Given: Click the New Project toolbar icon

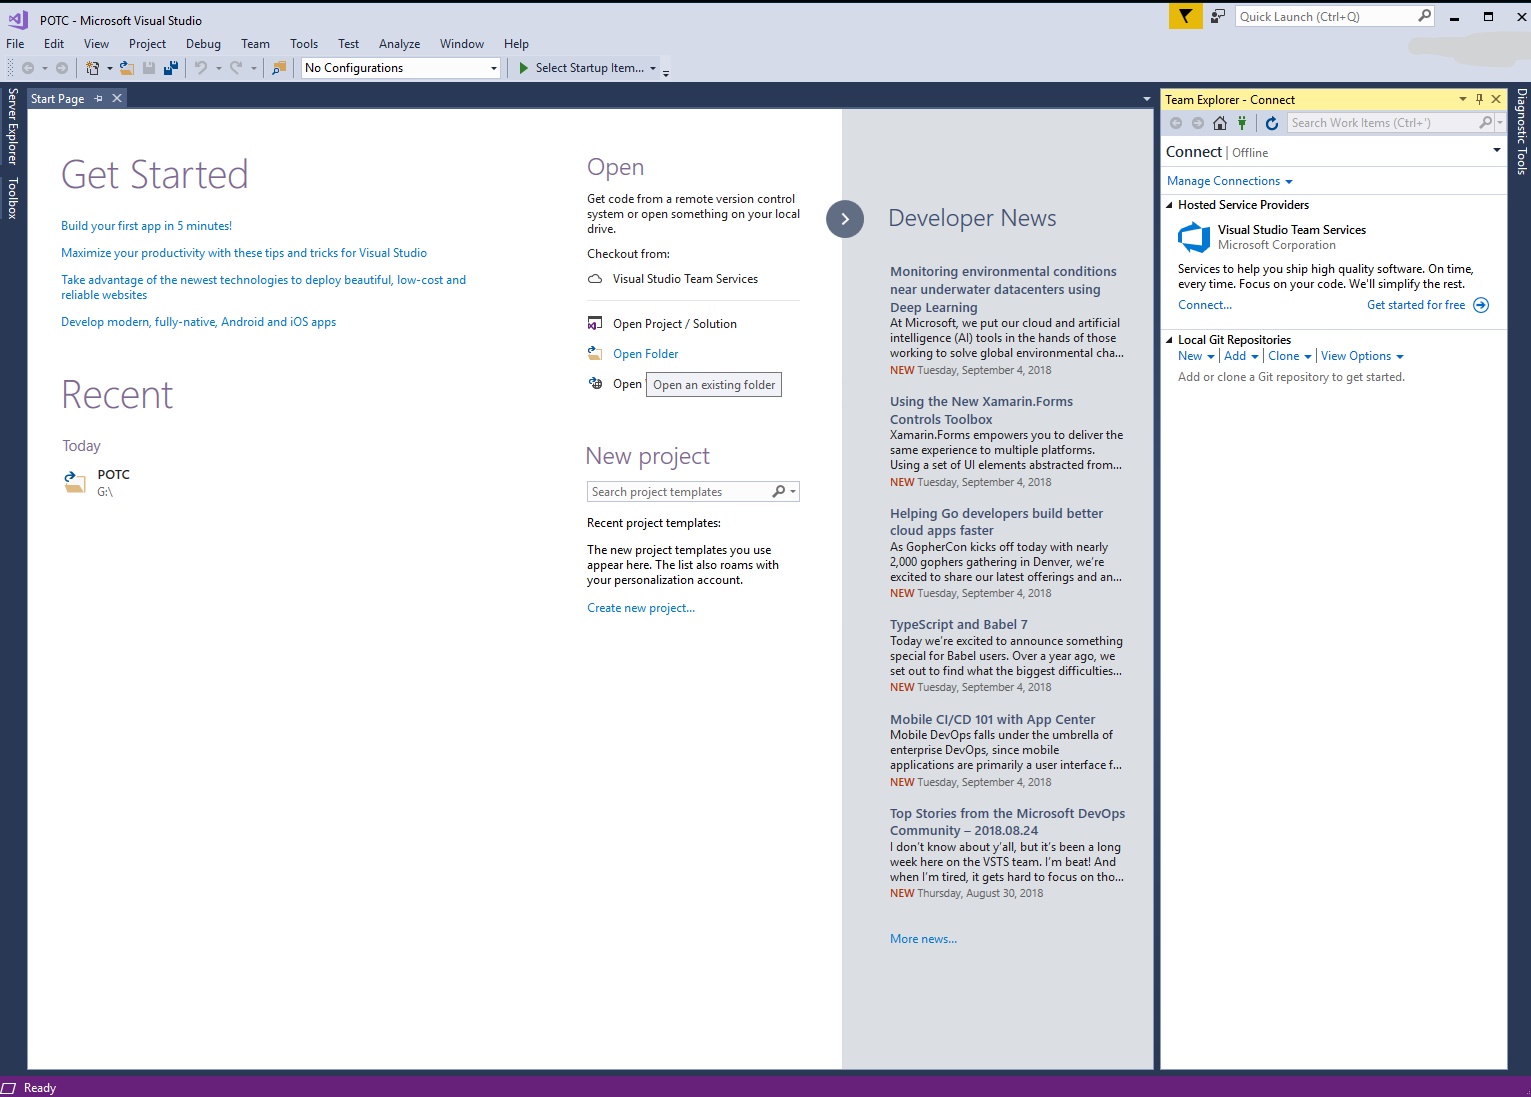Looking at the screenshot, I should tap(92, 68).
